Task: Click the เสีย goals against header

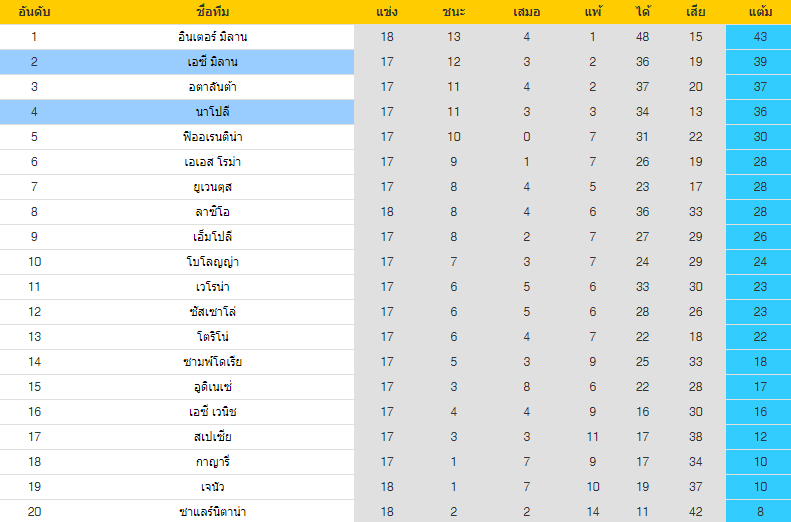Action: (x=696, y=12)
